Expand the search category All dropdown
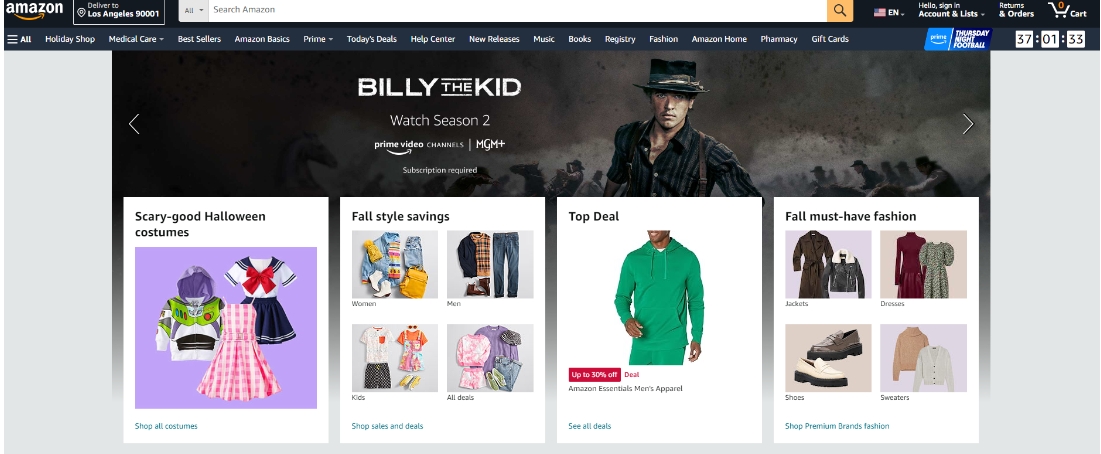 193,11
